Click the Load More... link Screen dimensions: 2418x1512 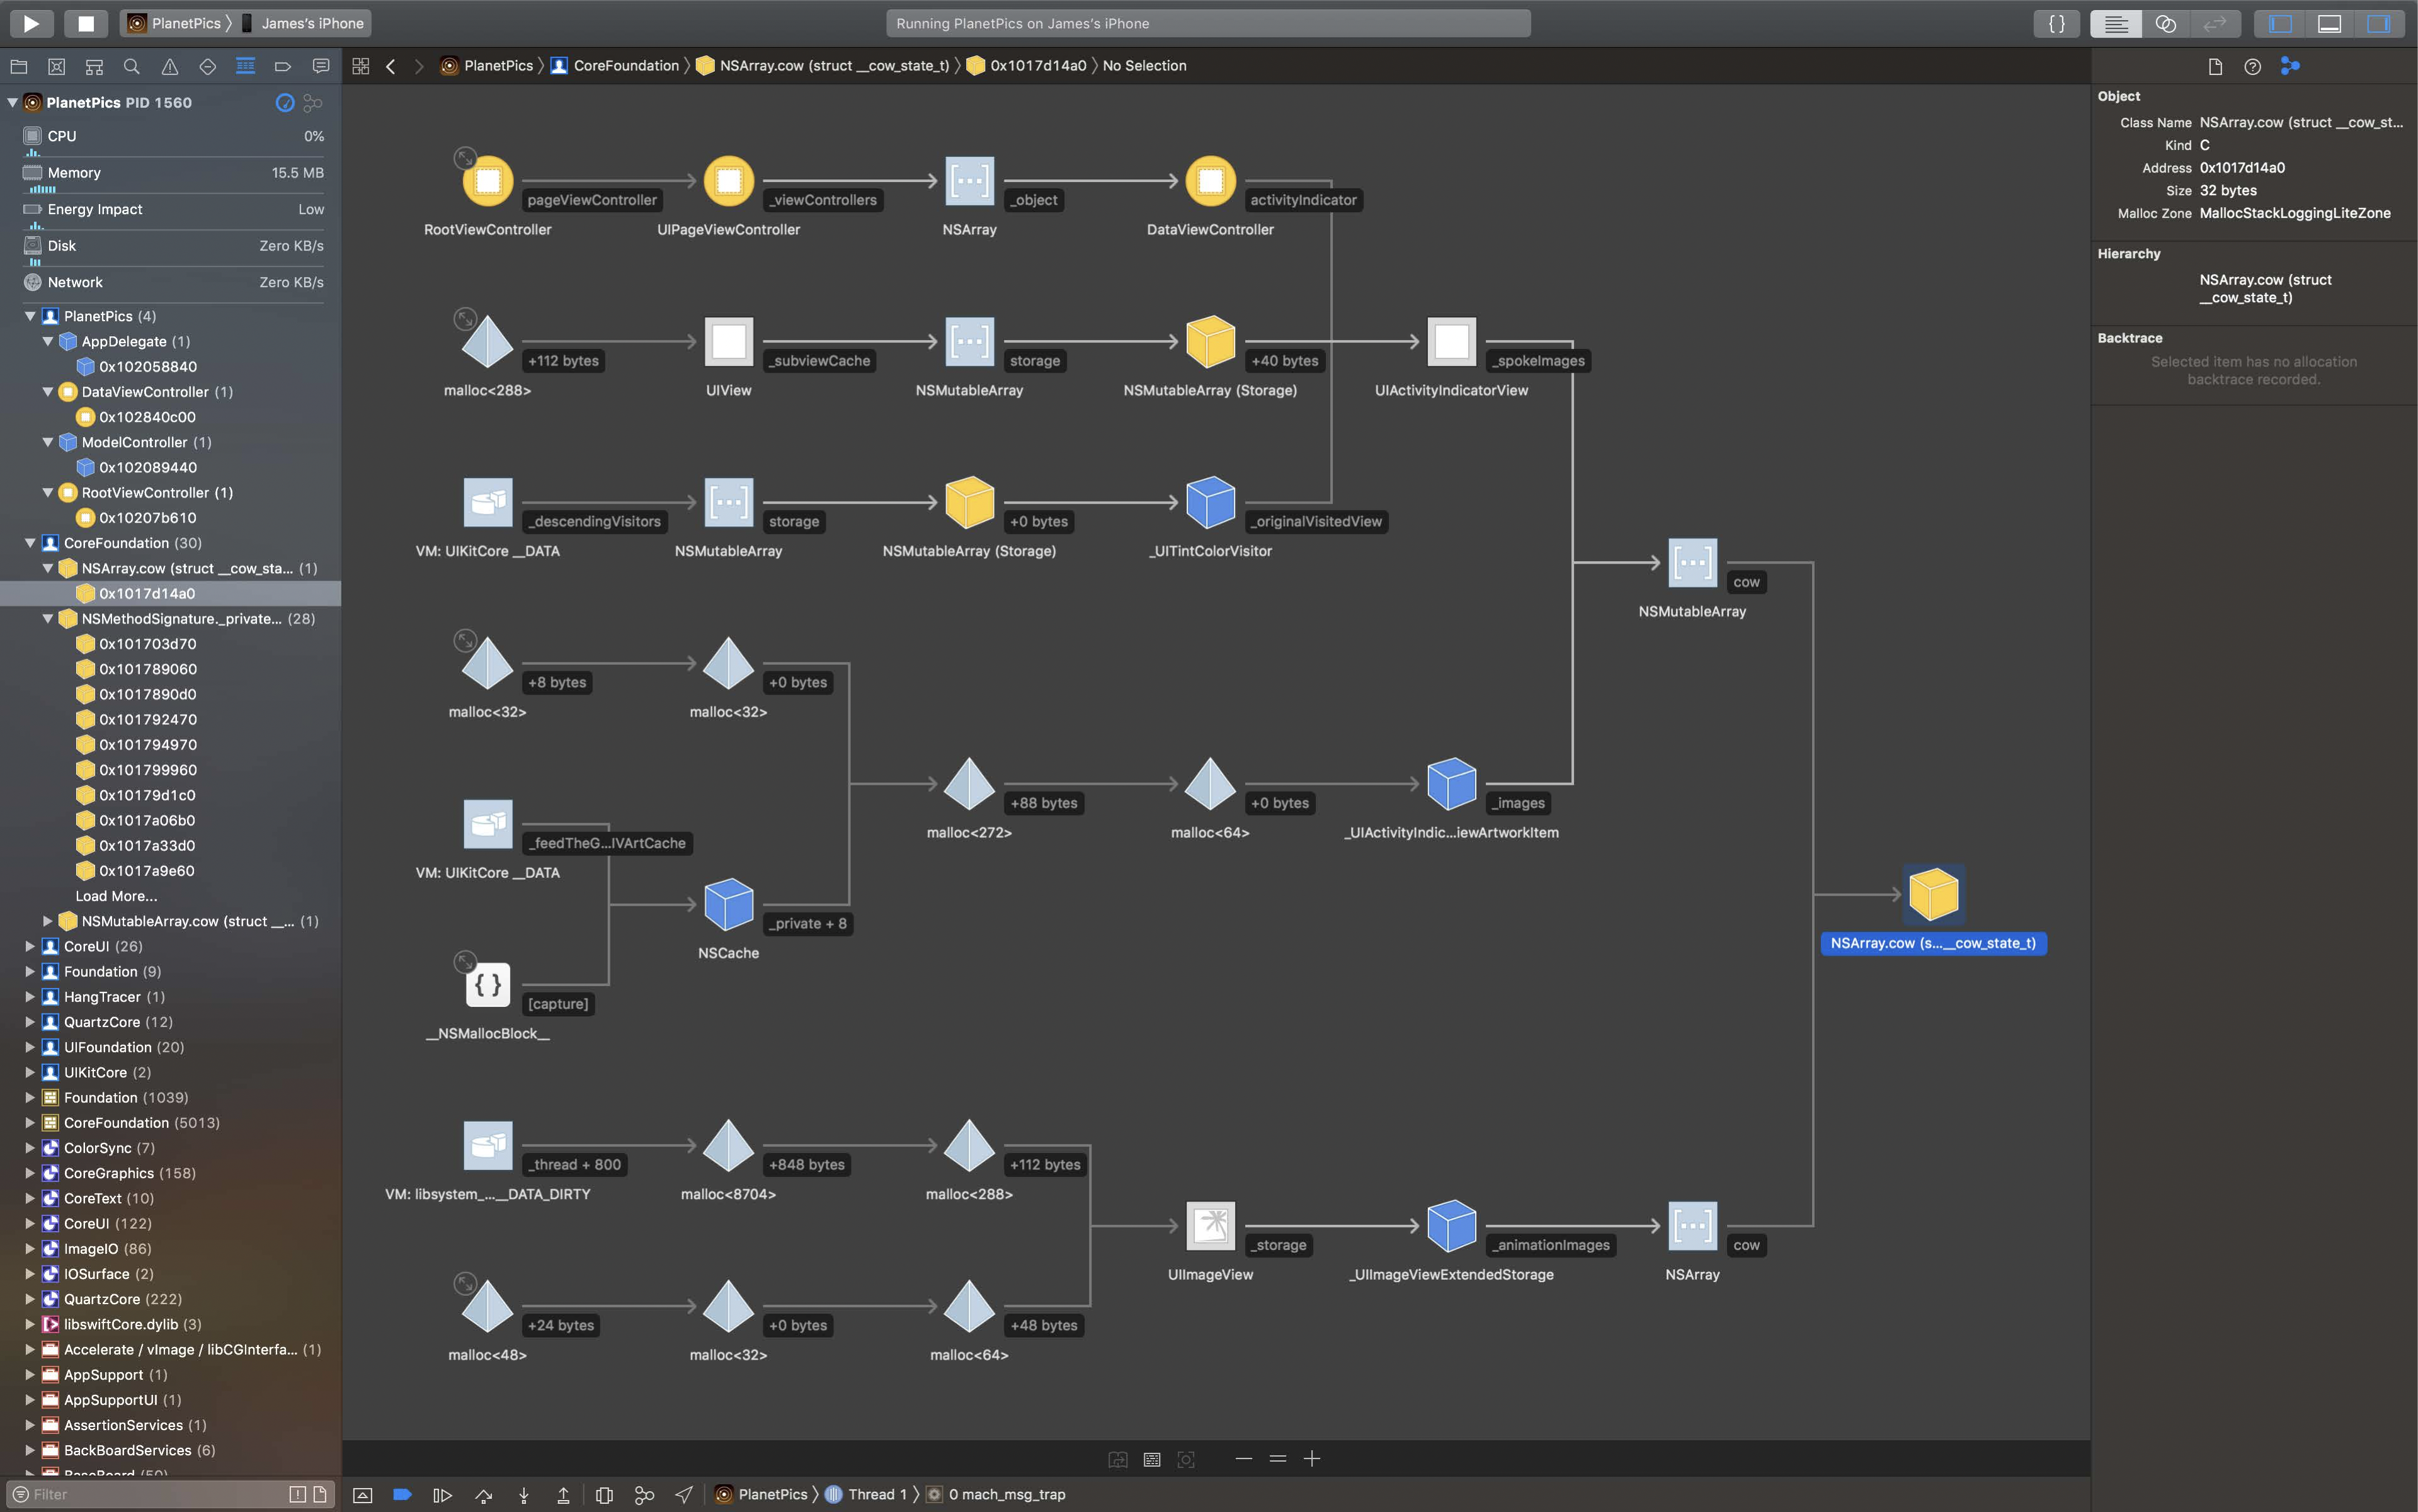tap(116, 896)
